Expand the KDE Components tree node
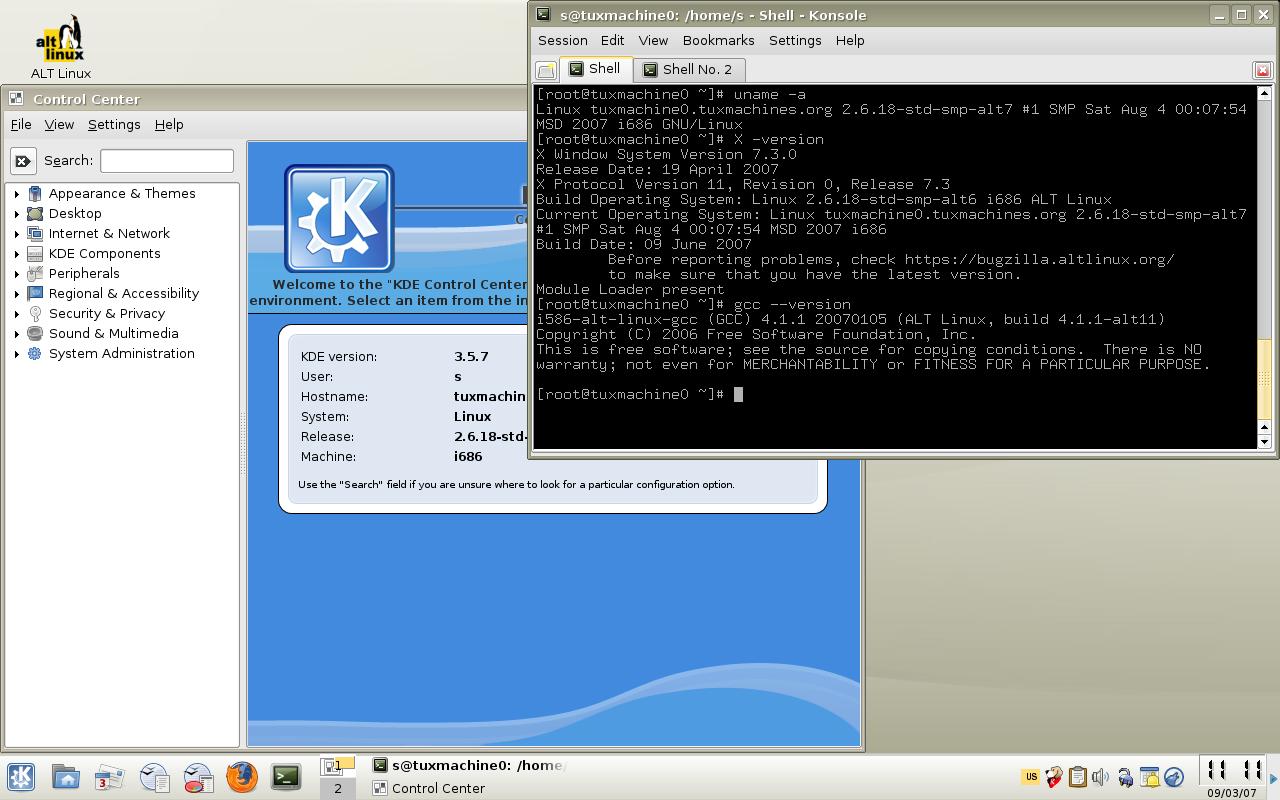This screenshot has width=1280, height=800. pos(16,254)
